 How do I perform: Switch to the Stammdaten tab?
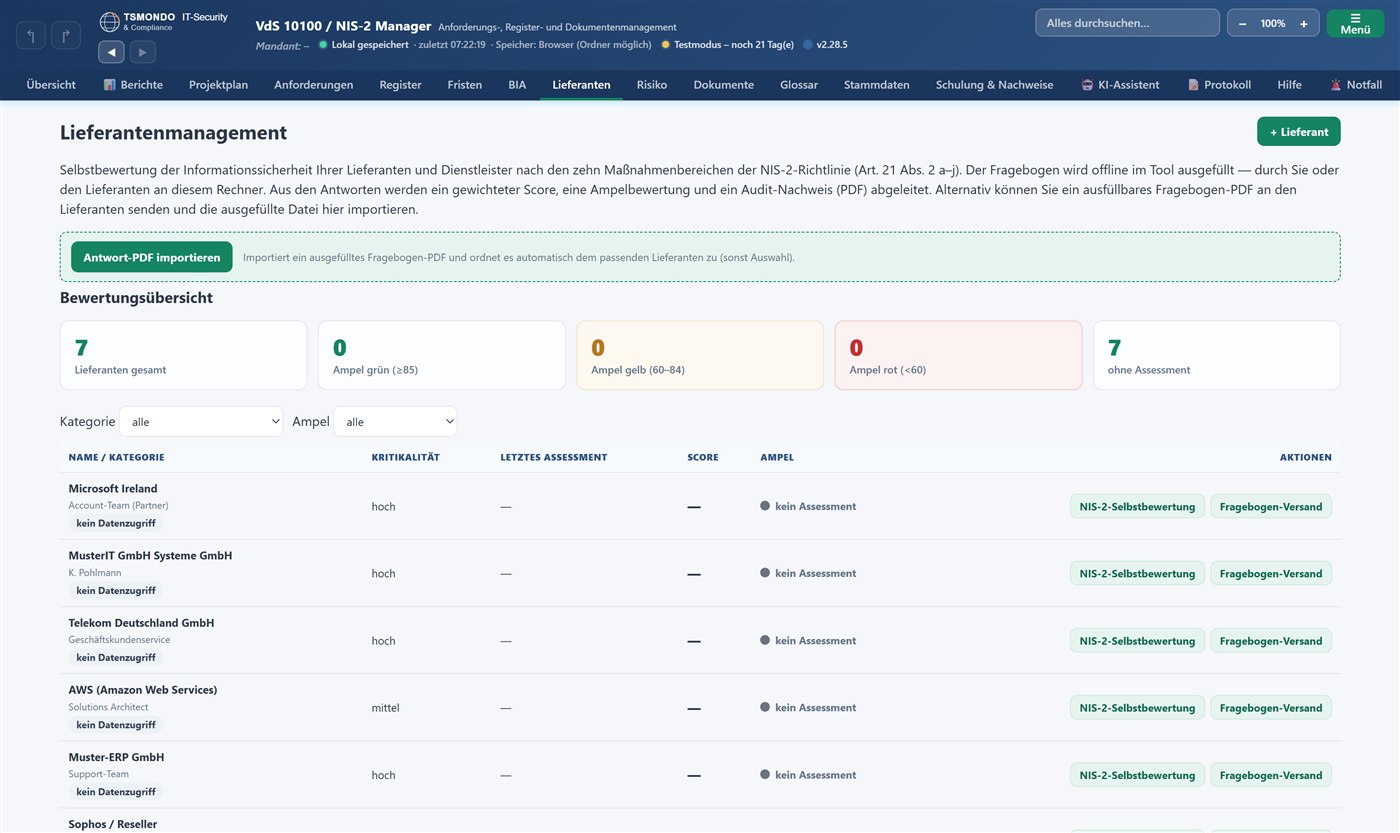click(877, 85)
